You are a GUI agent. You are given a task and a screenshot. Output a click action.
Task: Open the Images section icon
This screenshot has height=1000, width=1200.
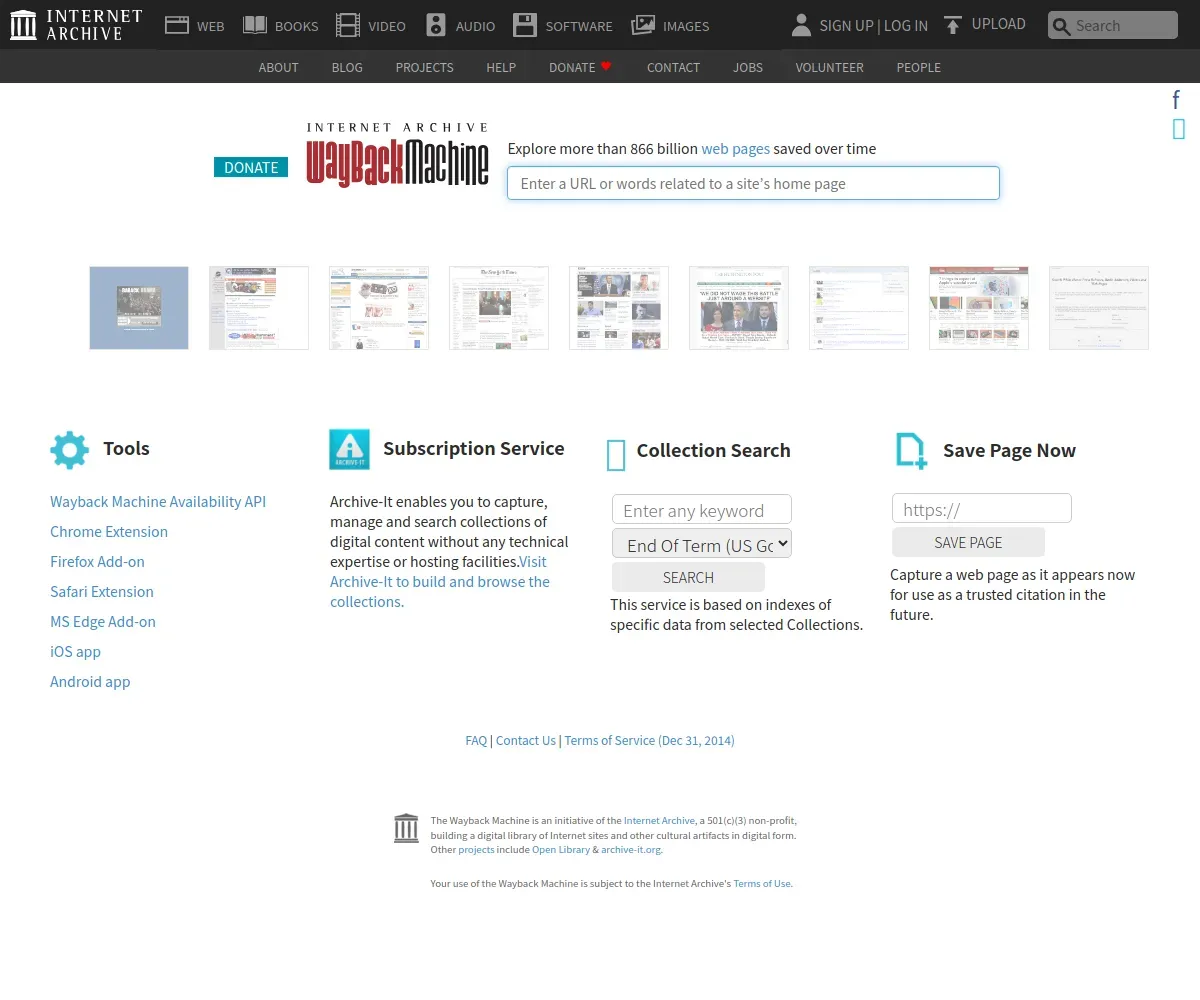pos(643,25)
